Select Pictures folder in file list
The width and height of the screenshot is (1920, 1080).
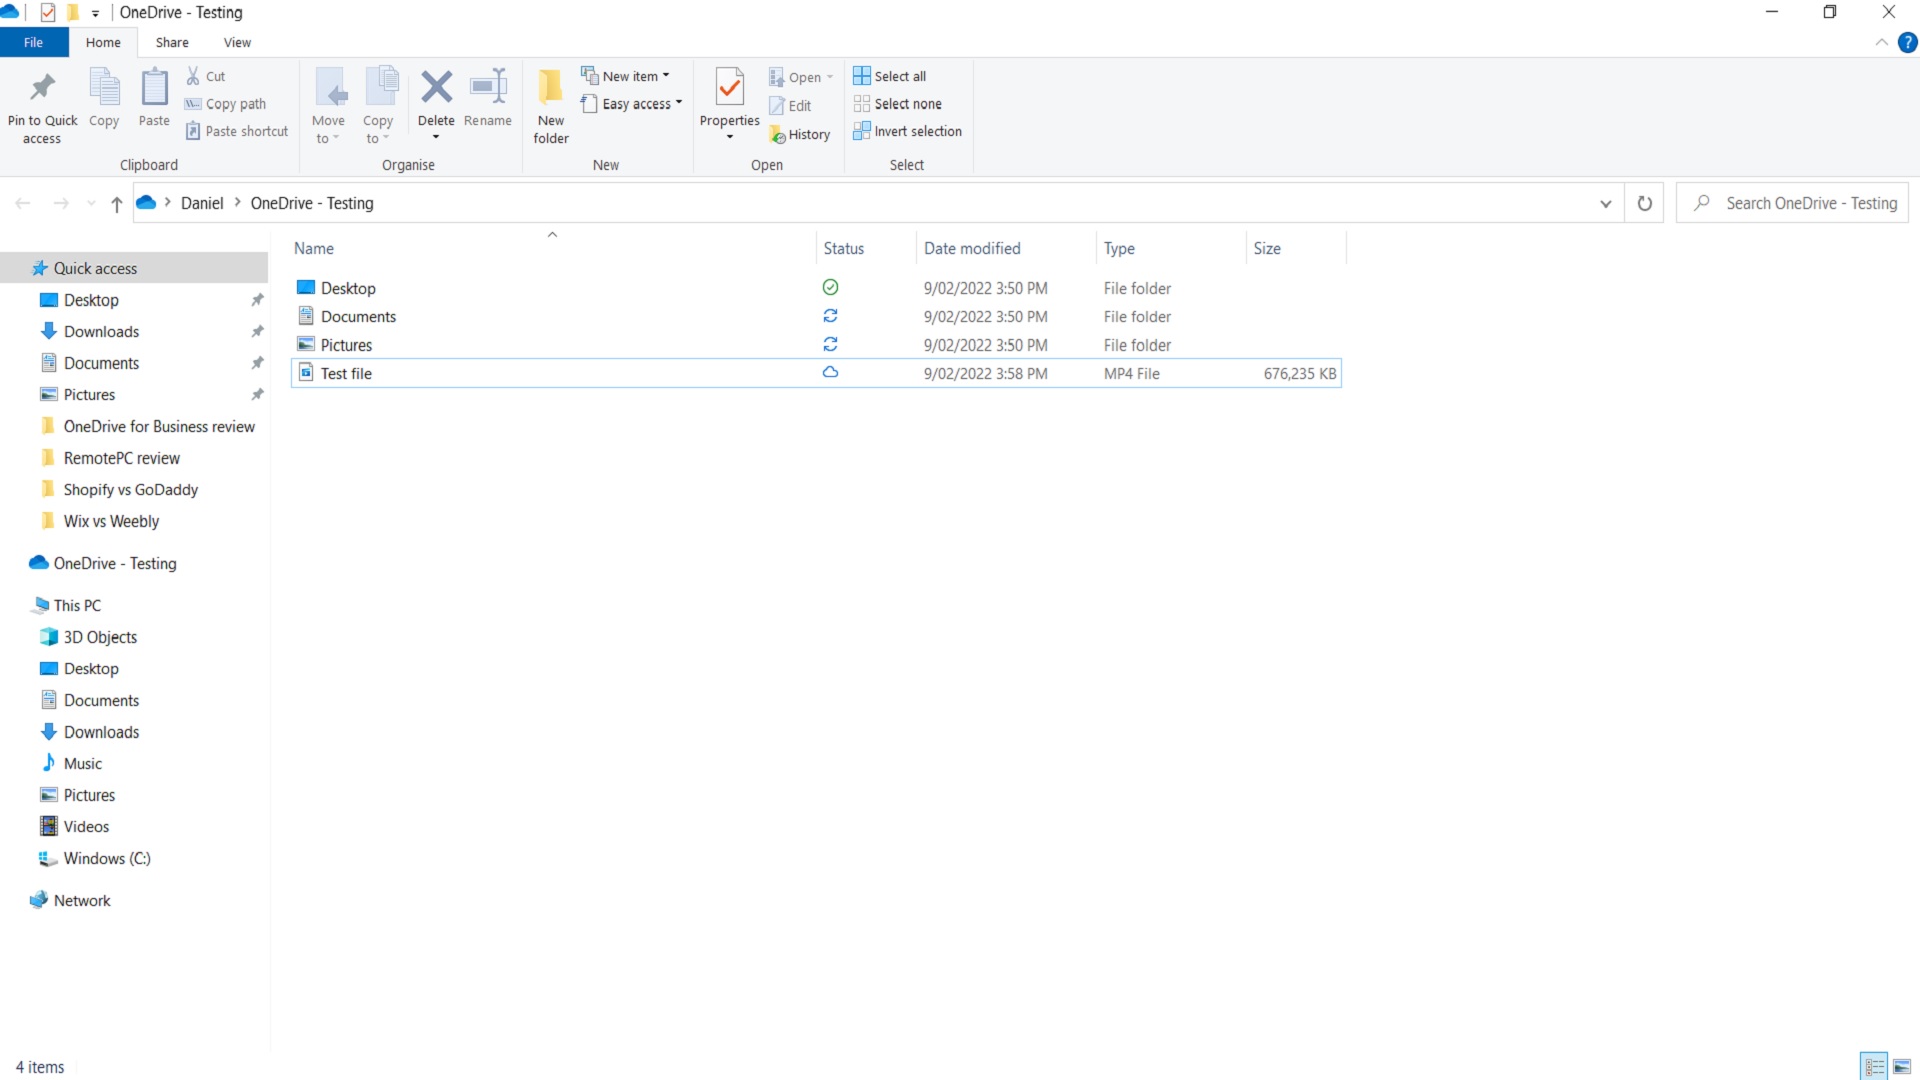click(x=816, y=345)
